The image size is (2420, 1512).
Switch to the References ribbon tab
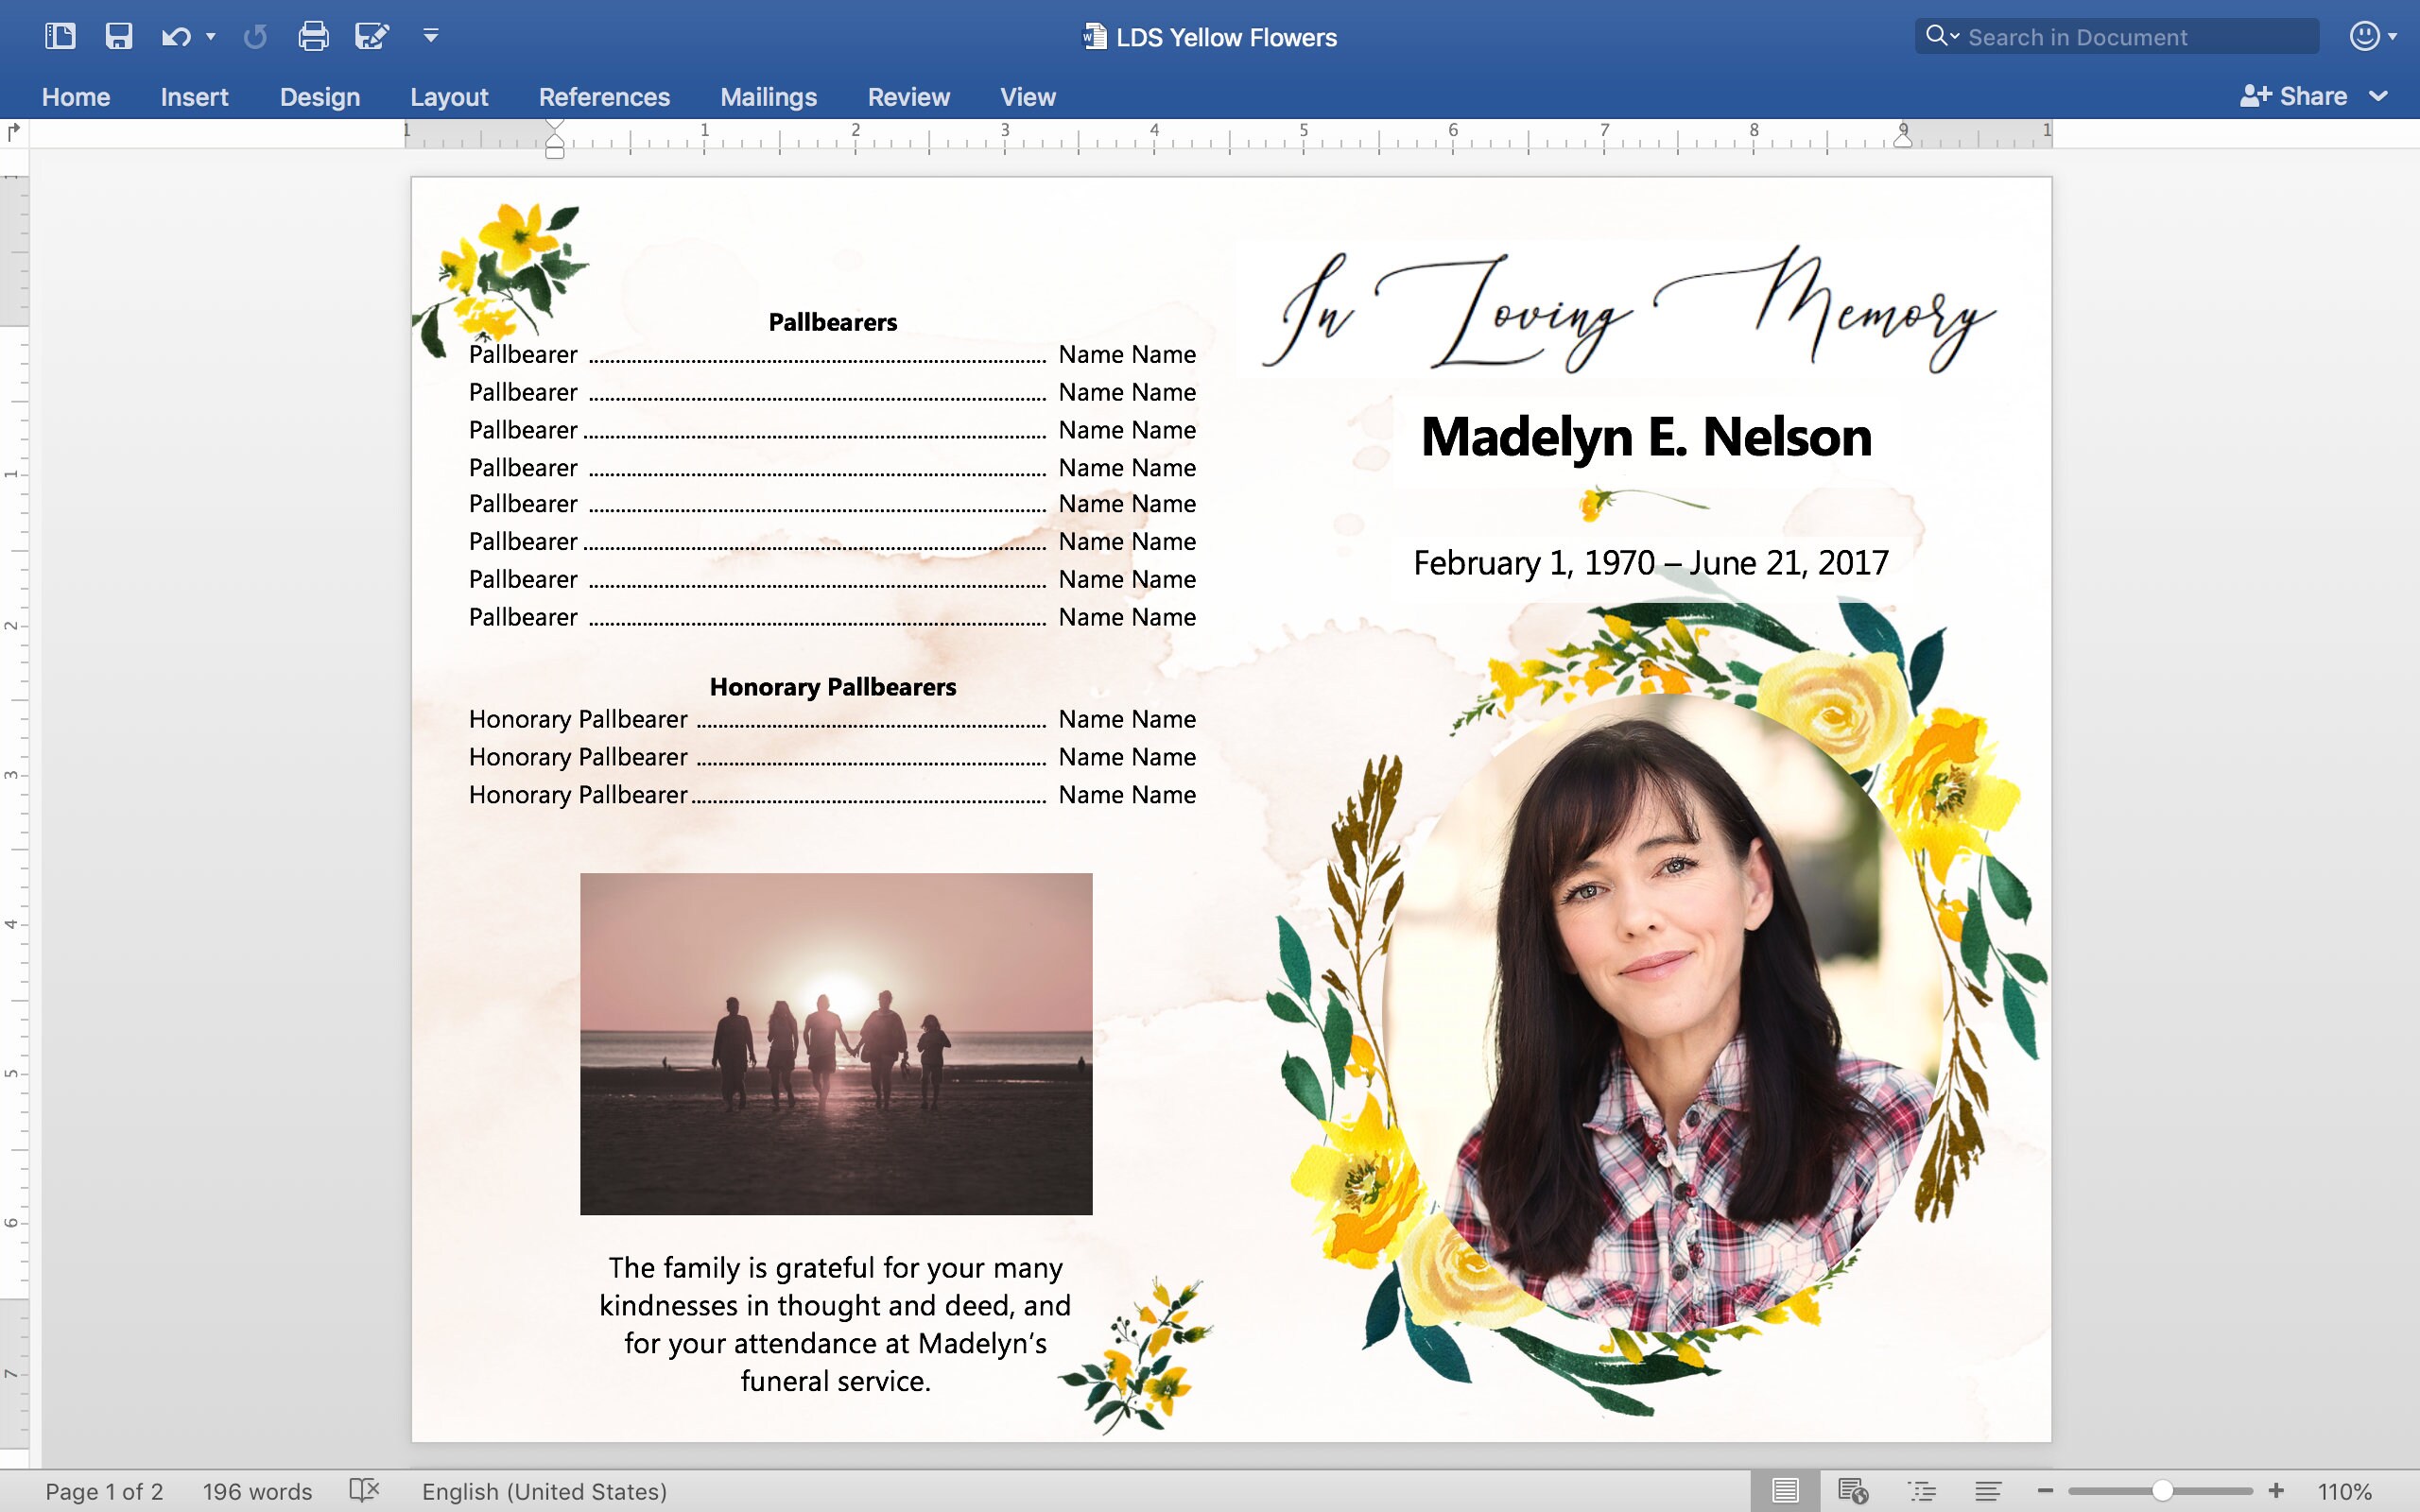click(604, 97)
